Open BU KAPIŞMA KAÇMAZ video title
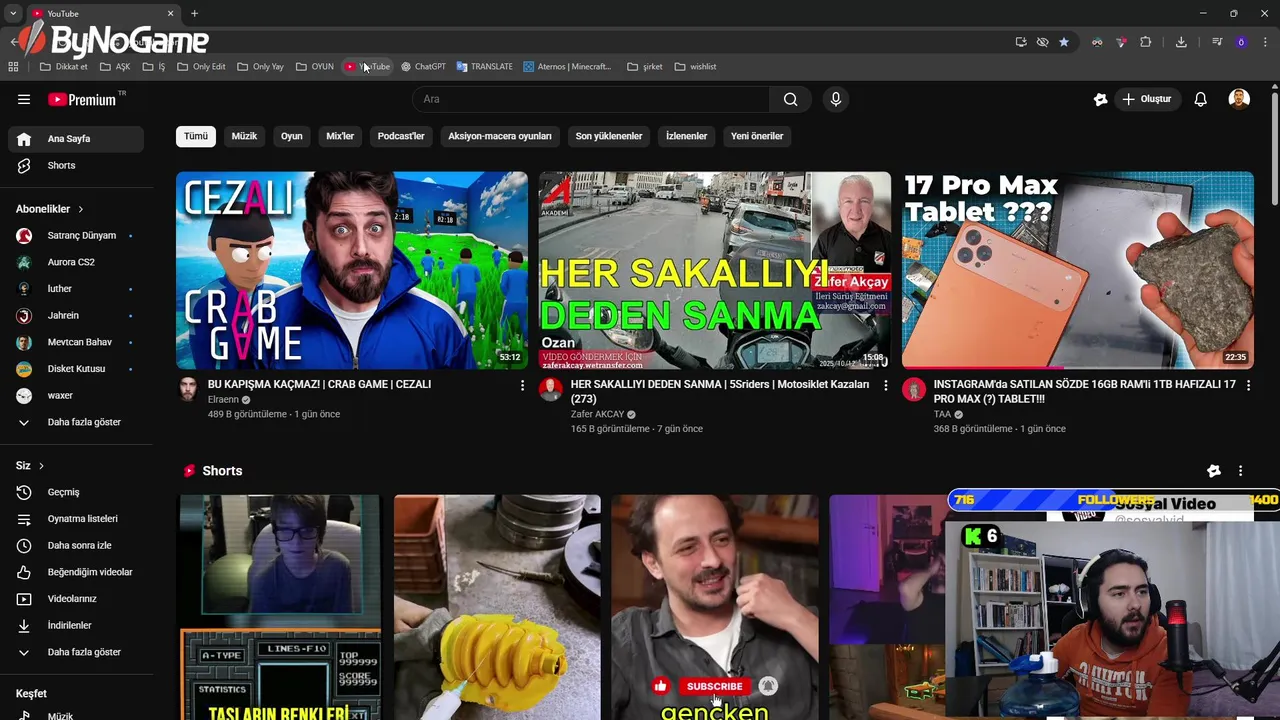Viewport: 1280px width, 720px height. pos(319,384)
